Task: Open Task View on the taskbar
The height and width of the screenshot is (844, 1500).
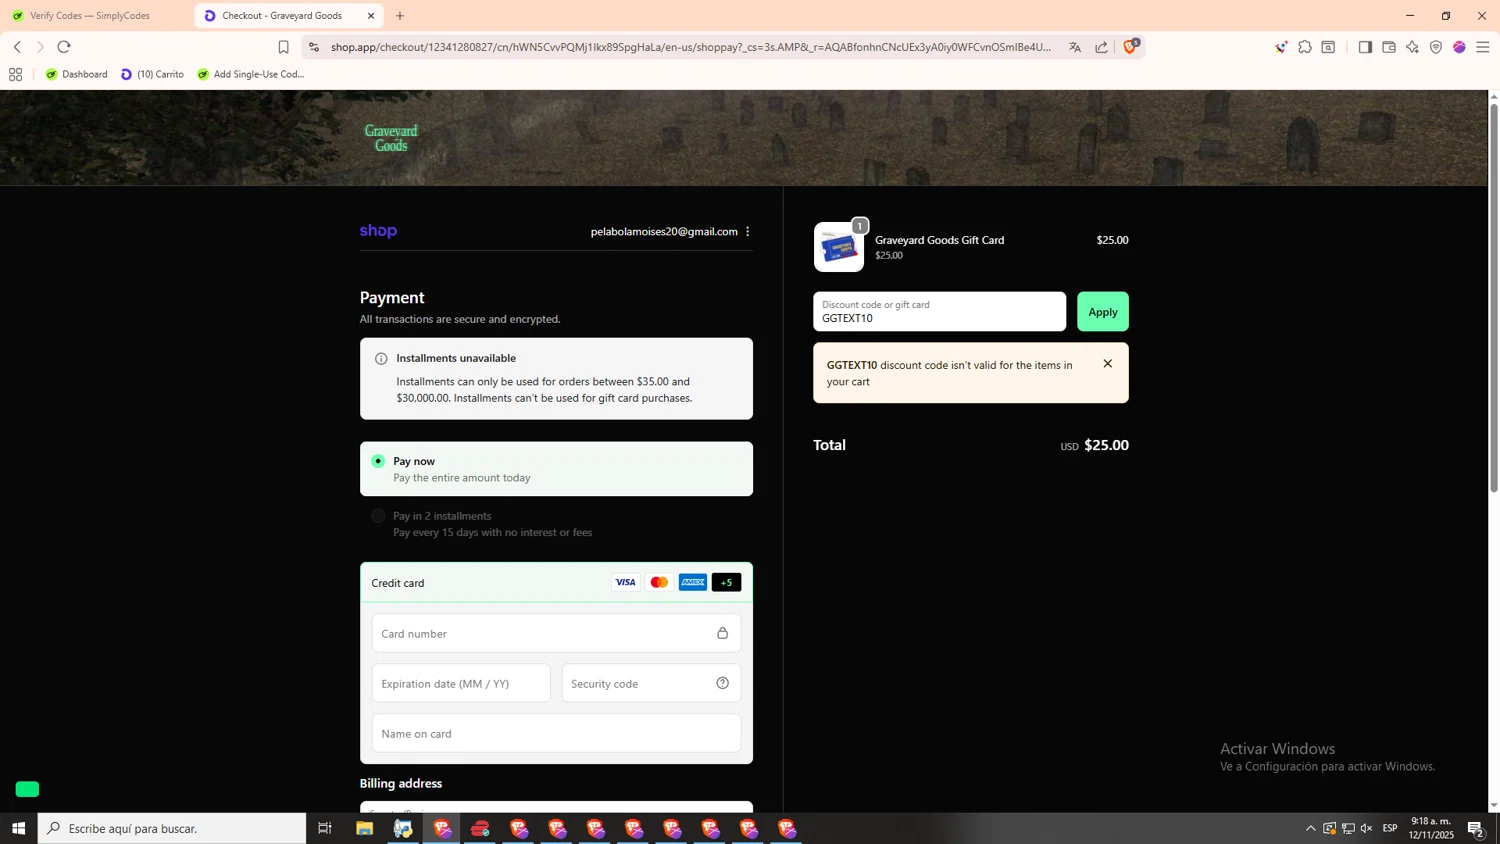Action: click(x=325, y=828)
